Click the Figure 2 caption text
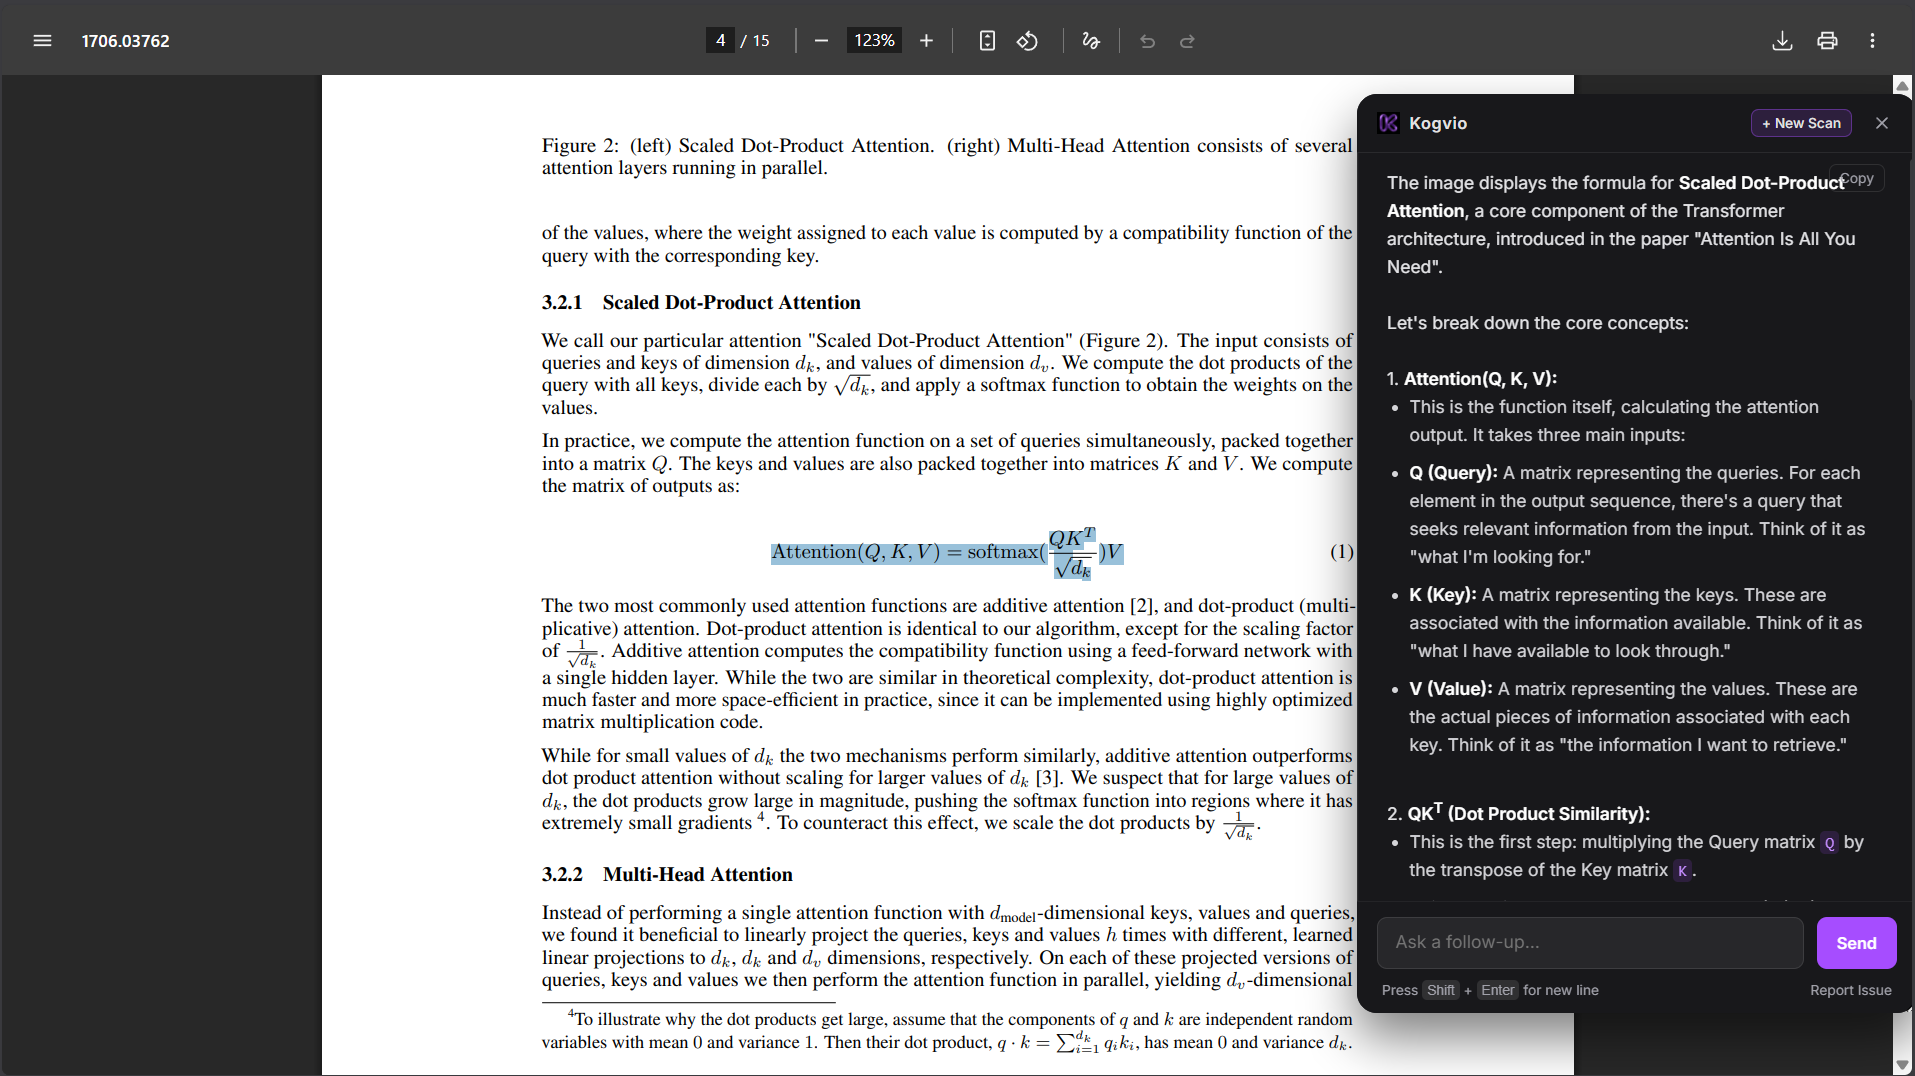Viewport: 1915px width, 1076px height. point(947,157)
